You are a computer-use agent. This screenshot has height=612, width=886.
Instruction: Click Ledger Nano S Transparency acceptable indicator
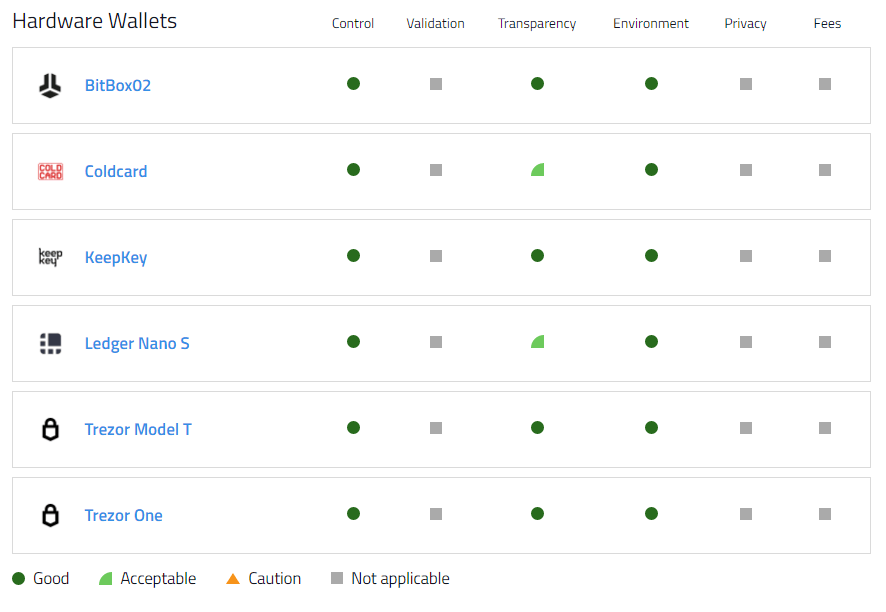(537, 341)
